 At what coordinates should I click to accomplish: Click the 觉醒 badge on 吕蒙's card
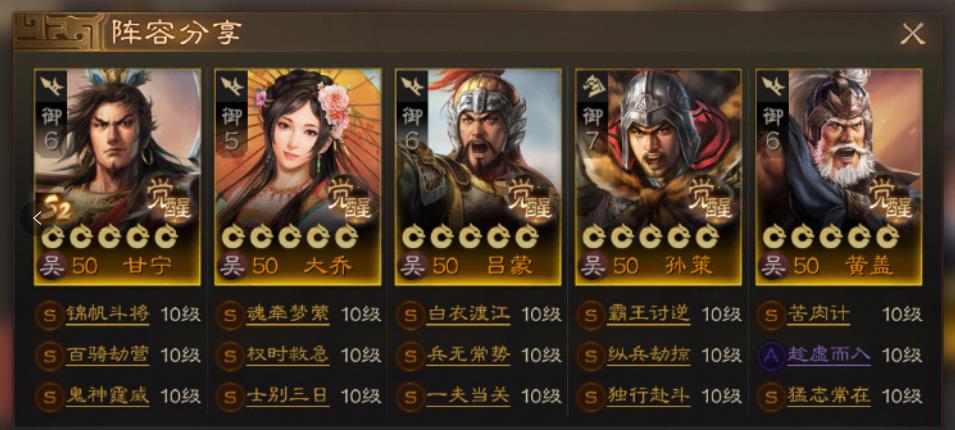click(x=529, y=199)
